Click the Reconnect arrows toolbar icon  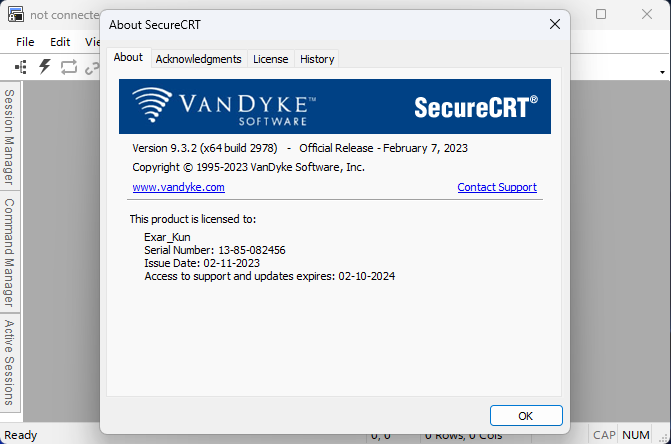68,67
